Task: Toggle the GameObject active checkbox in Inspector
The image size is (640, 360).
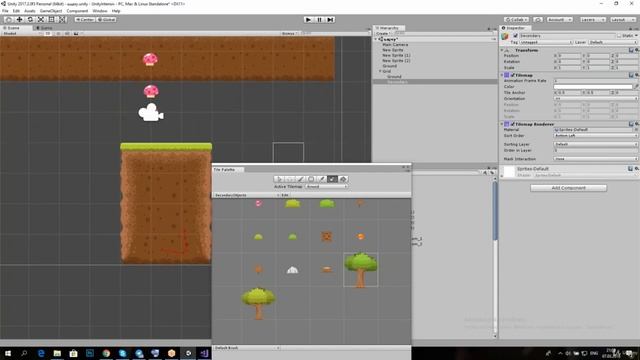Action: (x=515, y=36)
